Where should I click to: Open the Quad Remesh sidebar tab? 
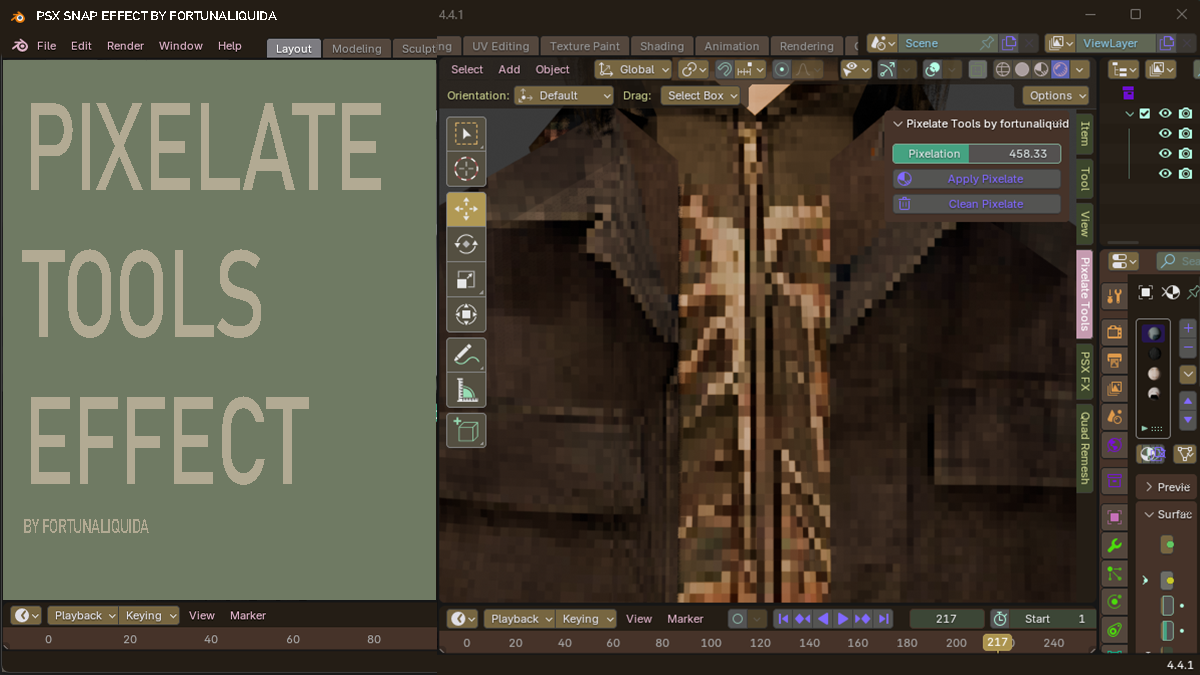(1084, 446)
